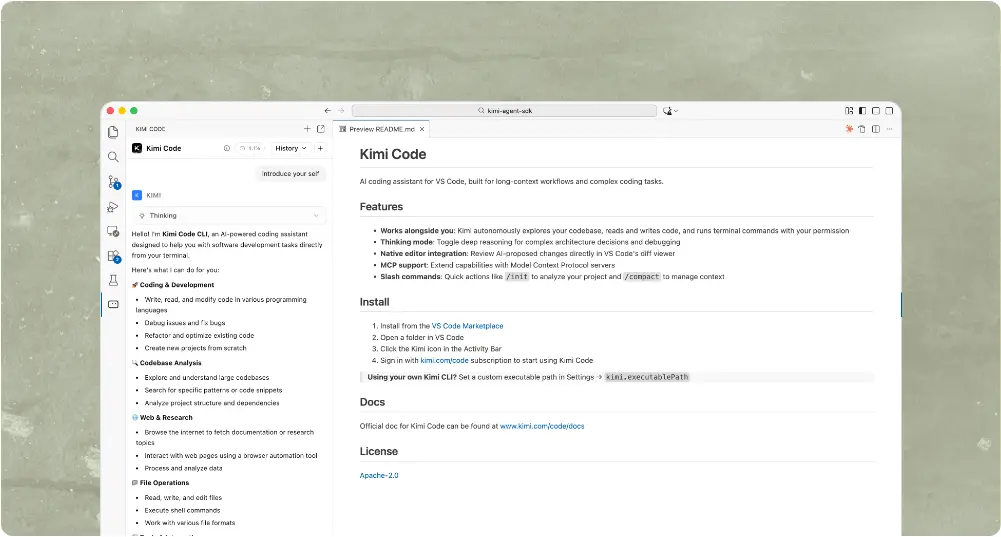Toggle the bottom panel layout button
This screenshot has width=1001, height=537.
(876, 111)
